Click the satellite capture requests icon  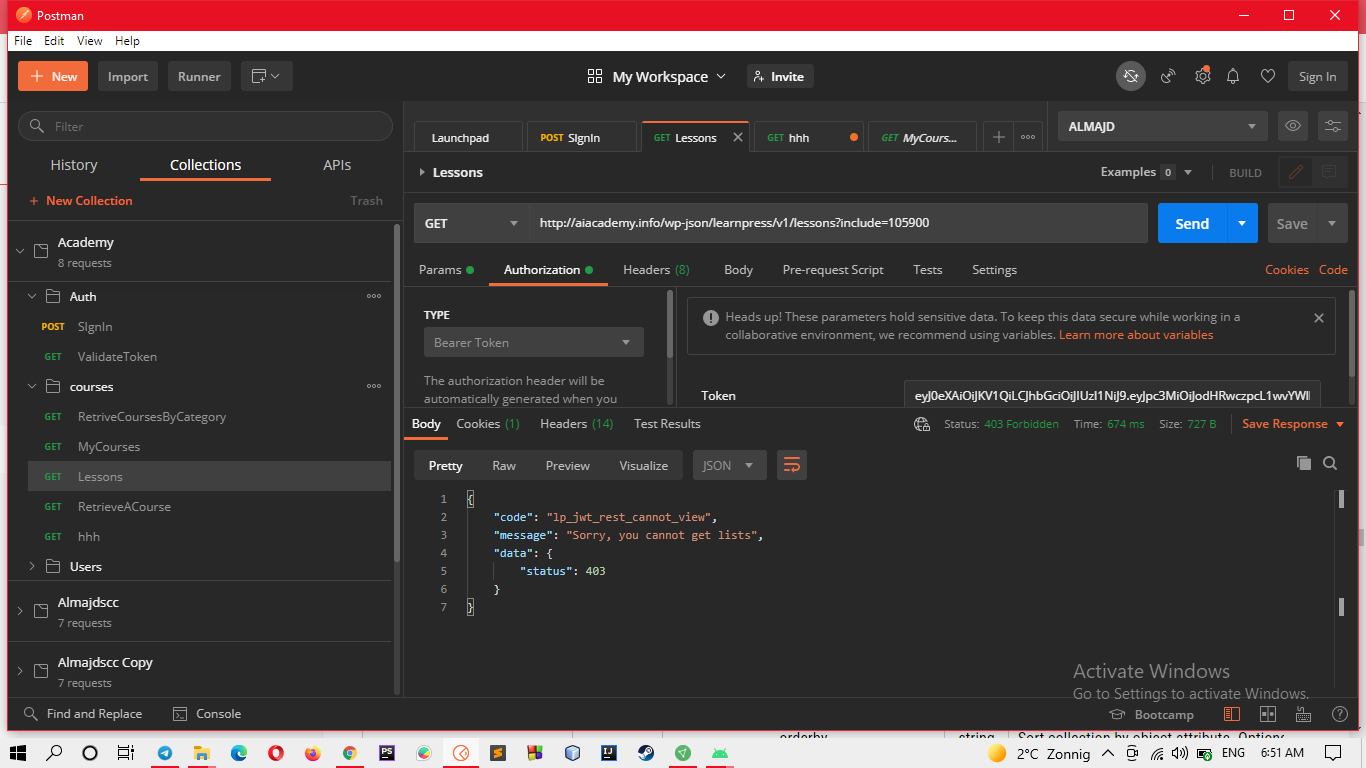[x=1167, y=77]
